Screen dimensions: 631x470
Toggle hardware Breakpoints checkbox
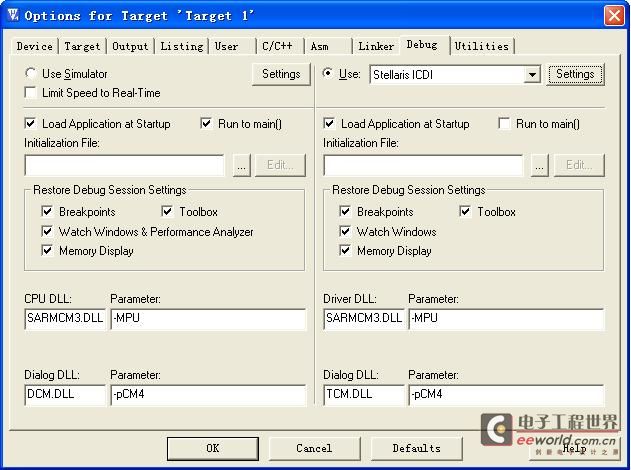click(345, 211)
